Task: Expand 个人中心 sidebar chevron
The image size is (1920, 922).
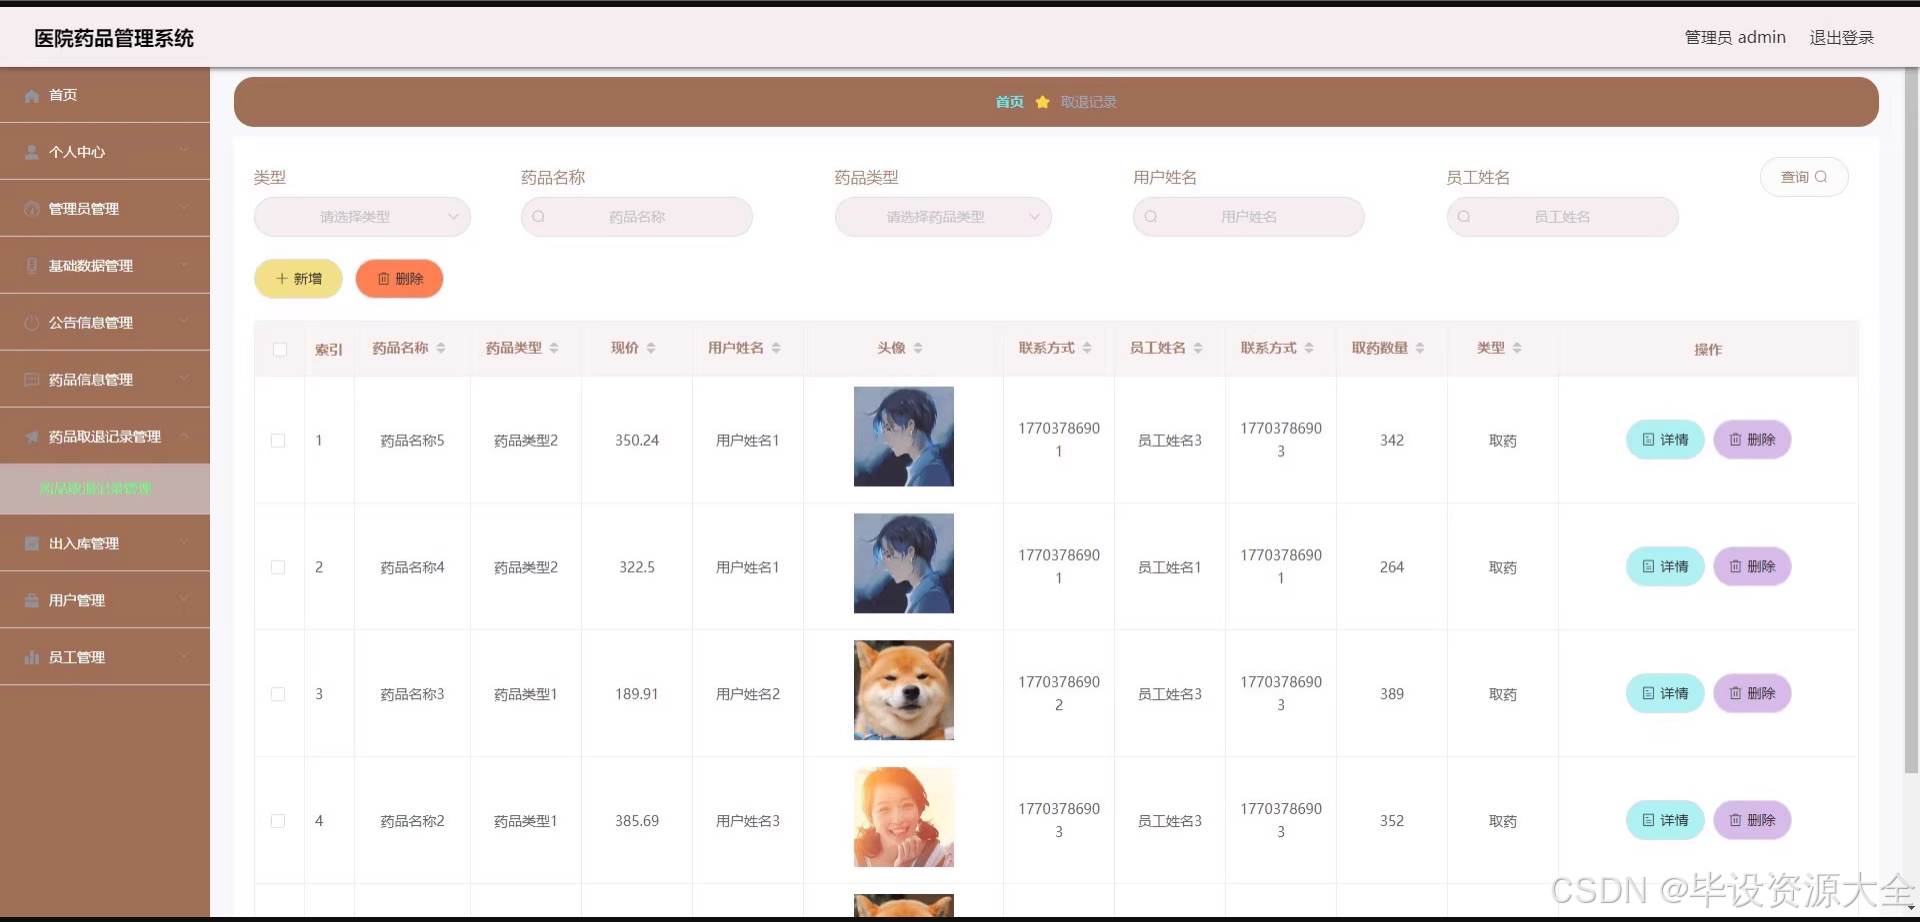Action: pyautogui.click(x=184, y=151)
